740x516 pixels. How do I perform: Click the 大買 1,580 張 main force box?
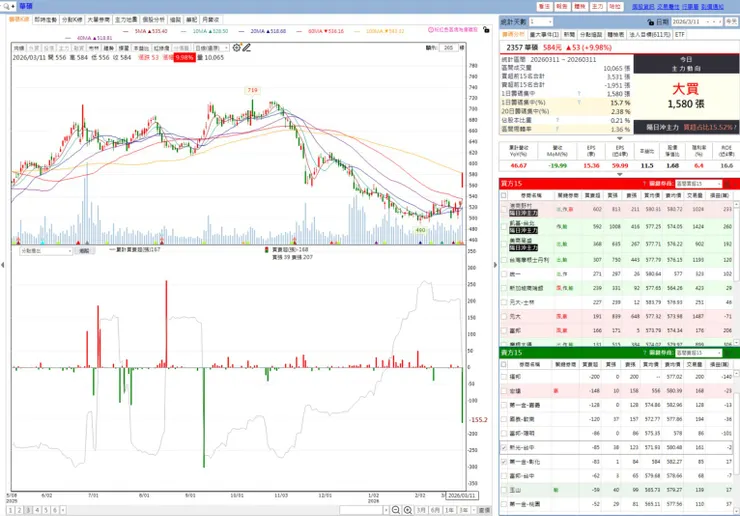tap(686, 96)
